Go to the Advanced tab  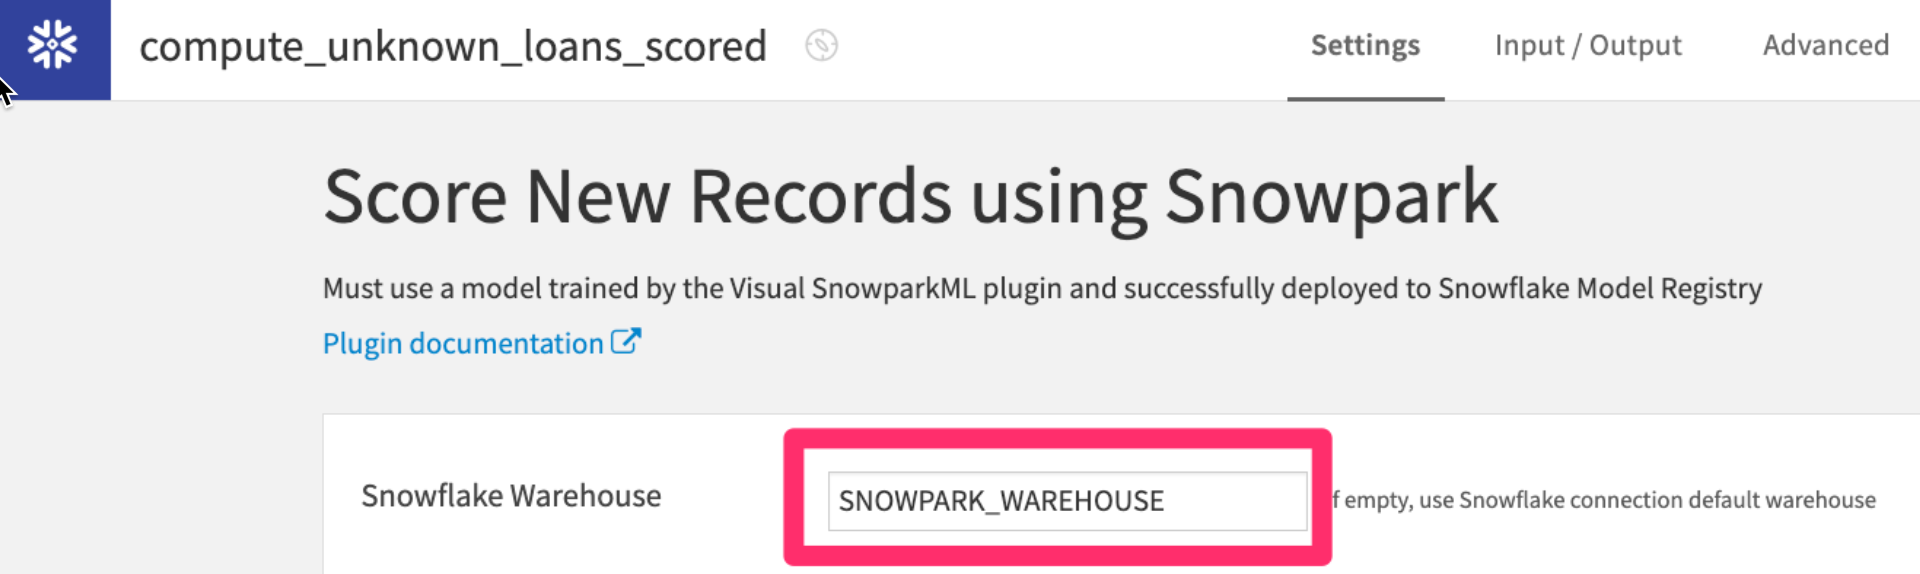[x=1825, y=46]
